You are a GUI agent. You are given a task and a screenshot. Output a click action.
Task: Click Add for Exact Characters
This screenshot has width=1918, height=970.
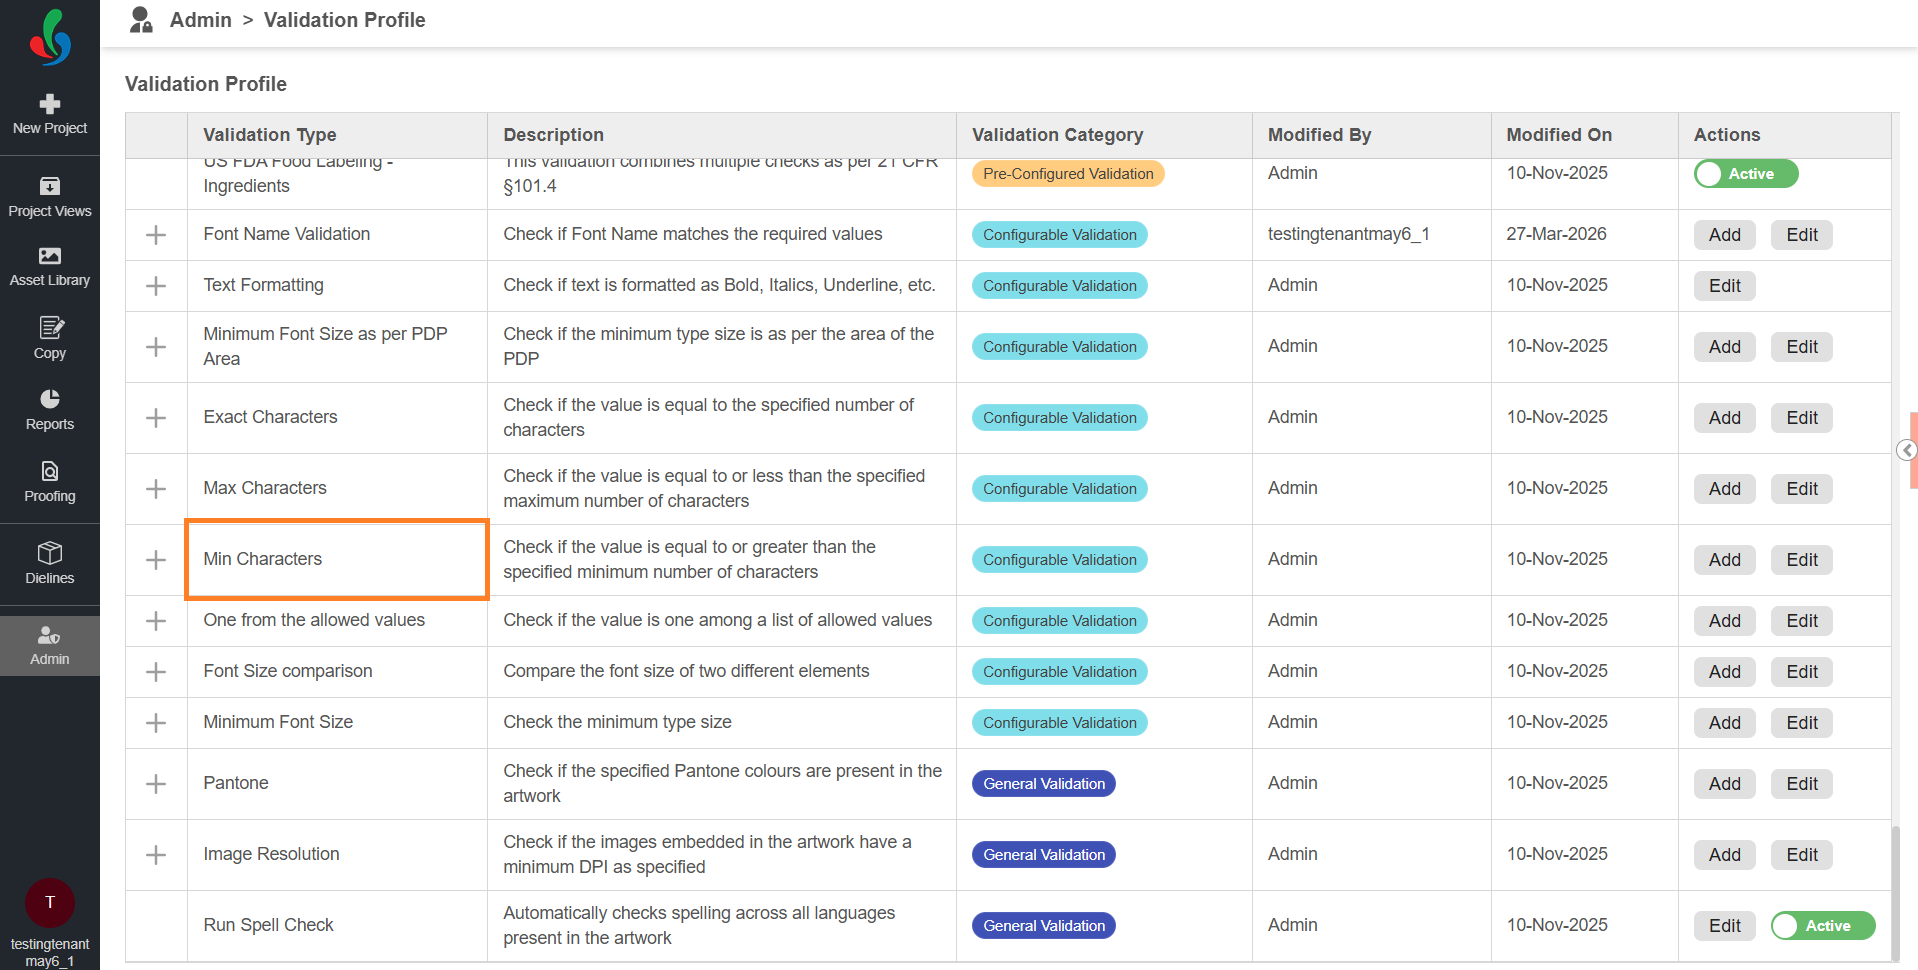(1724, 418)
